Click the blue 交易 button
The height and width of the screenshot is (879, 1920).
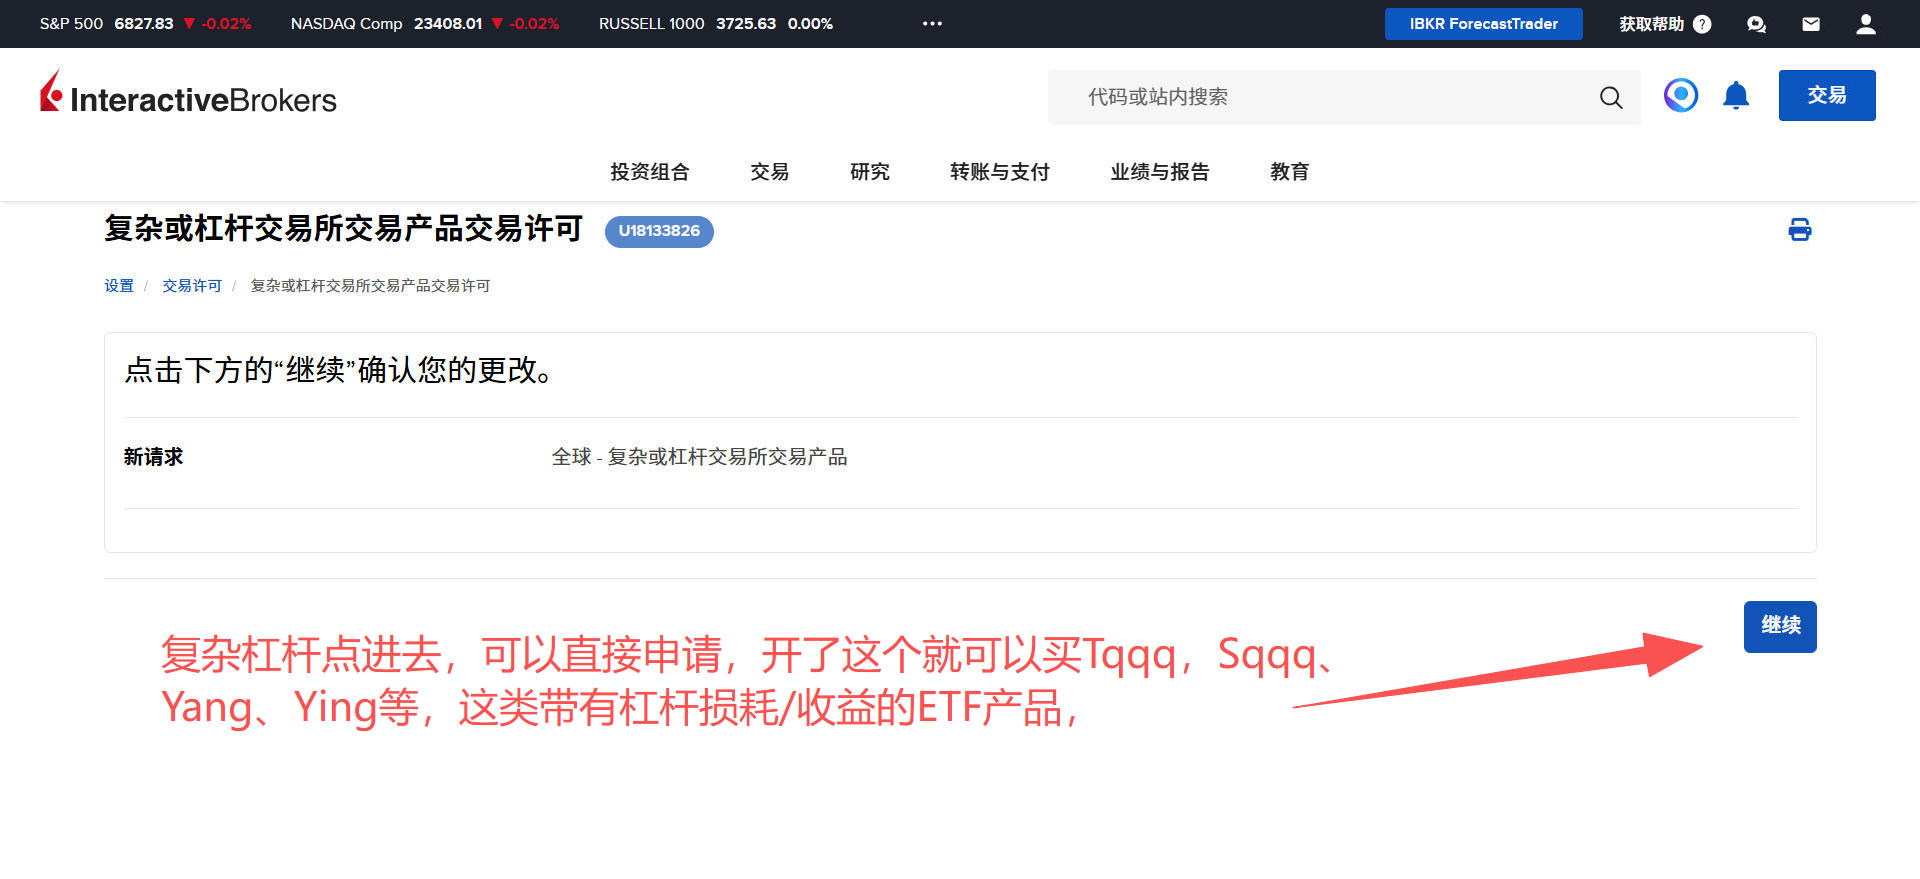pyautogui.click(x=1826, y=95)
